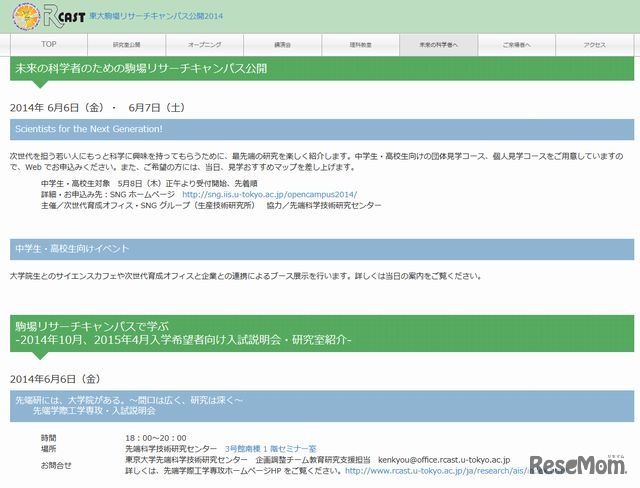This screenshot has height=488, width=640.
Task: Click the 中学生・高校生対象 5月8日 registration line
Action: 149,184
